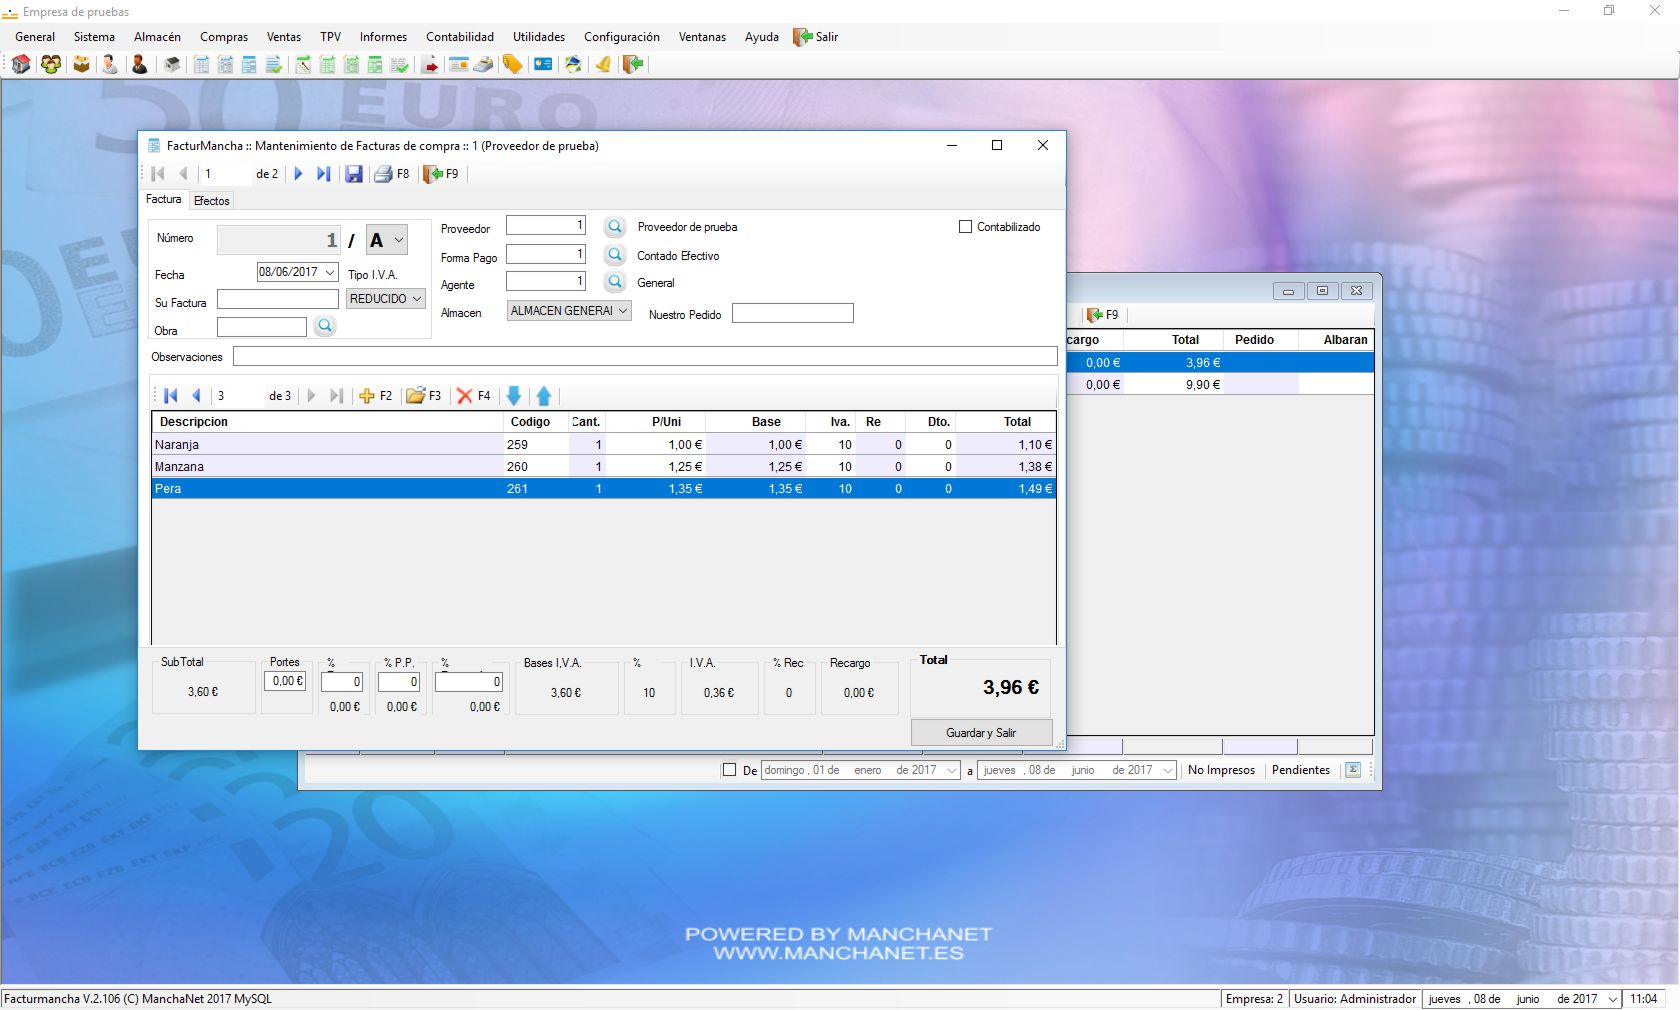Screen dimensions: 1680x1010
Task: Click the Guardar y Salir button
Action: click(x=981, y=733)
